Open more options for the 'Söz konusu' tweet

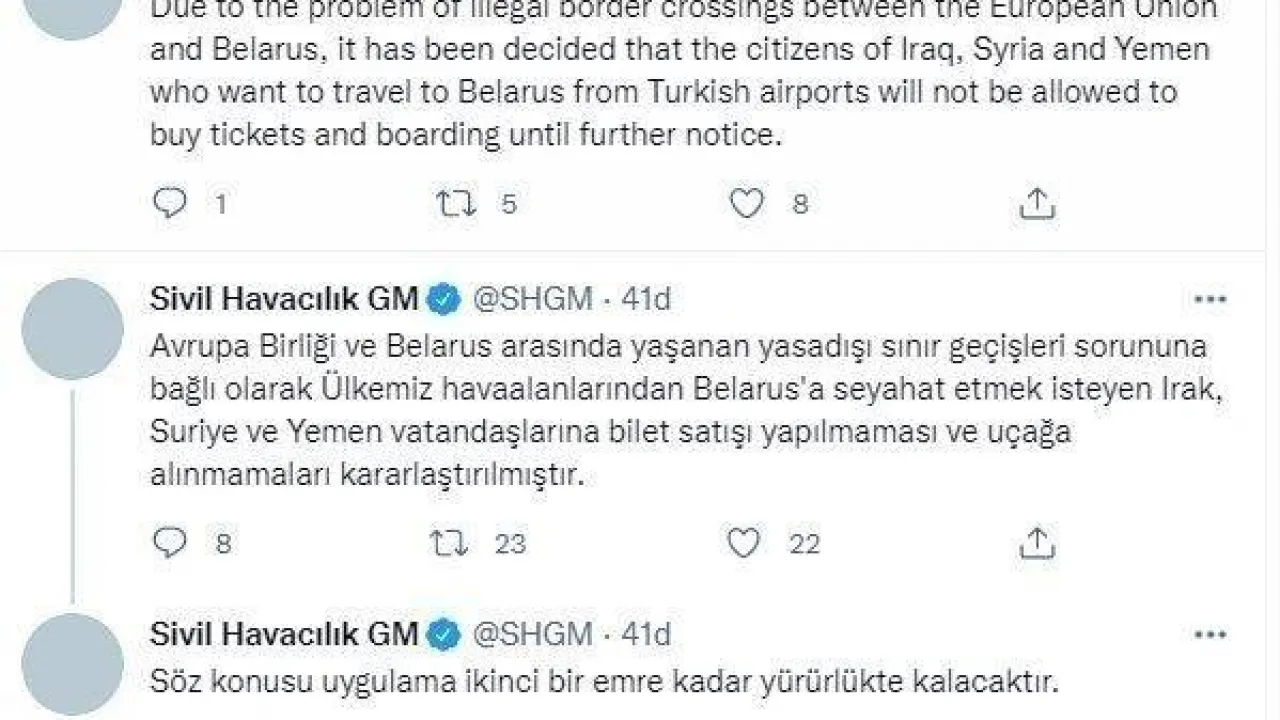pyautogui.click(x=1210, y=634)
